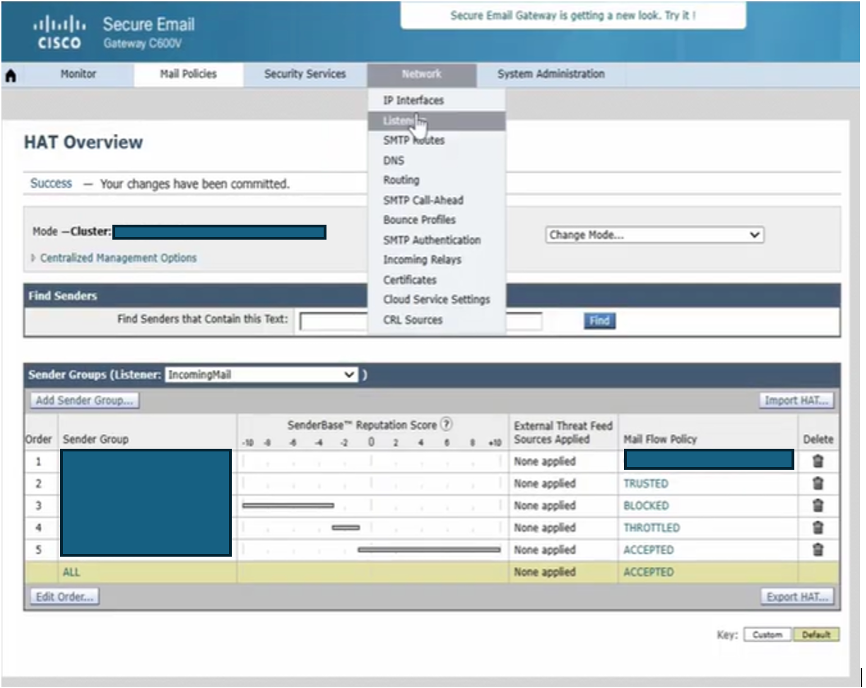Delete the BLOCKED policy sender group
This screenshot has width=866, height=688.
(x=817, y=505)
